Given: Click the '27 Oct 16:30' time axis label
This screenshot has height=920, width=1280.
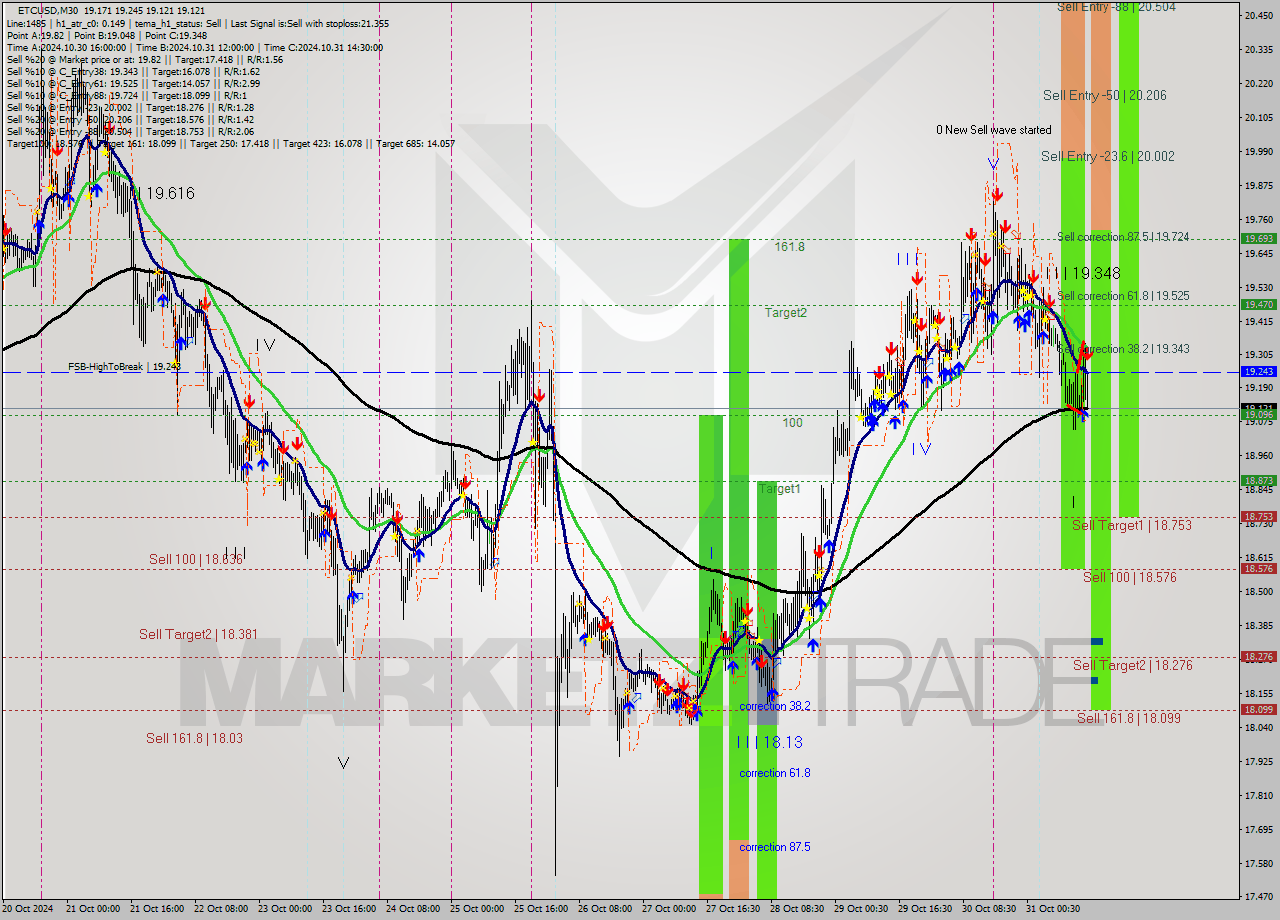Looking at the screenshot, I should click(732, 909).
